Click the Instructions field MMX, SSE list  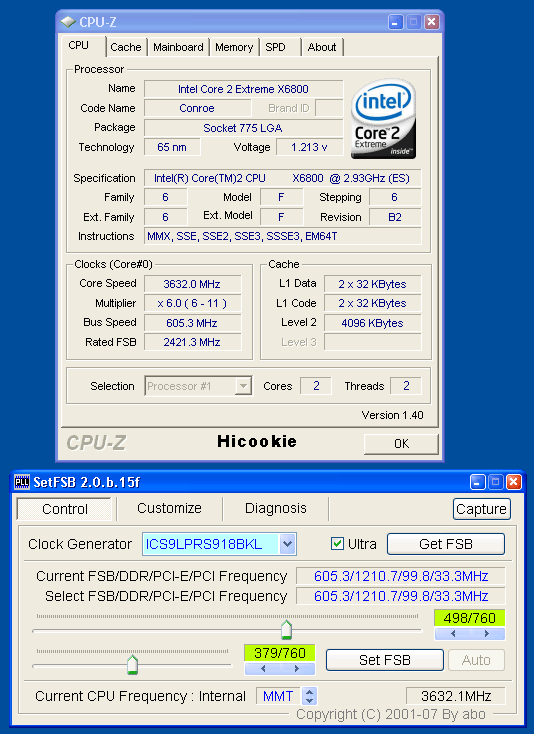(x=282, y=236)
